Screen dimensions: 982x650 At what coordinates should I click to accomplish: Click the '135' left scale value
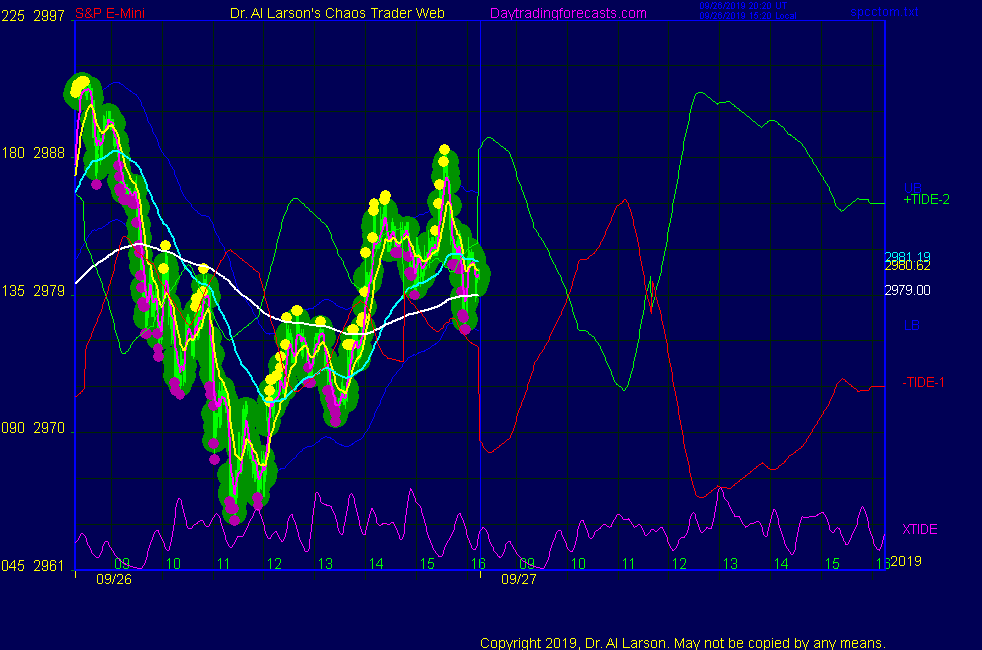click(13, 291)
